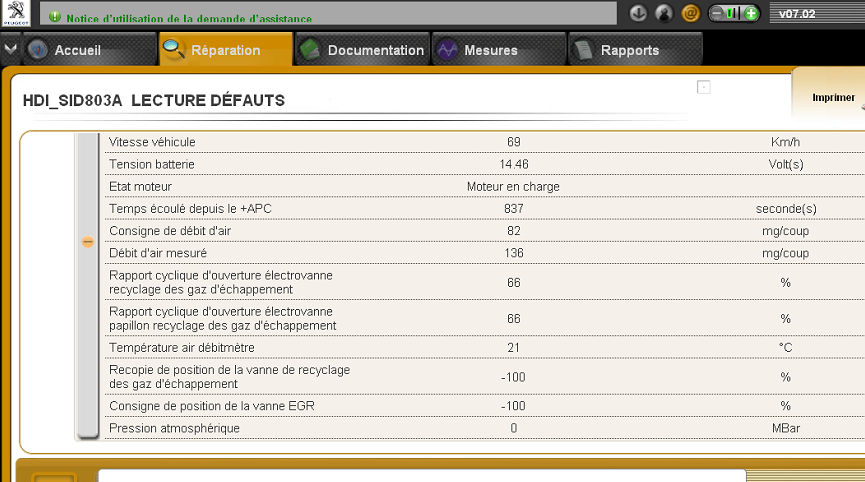
Task: Select Température air débitmètre row label
Action: [x=181, y=347]
